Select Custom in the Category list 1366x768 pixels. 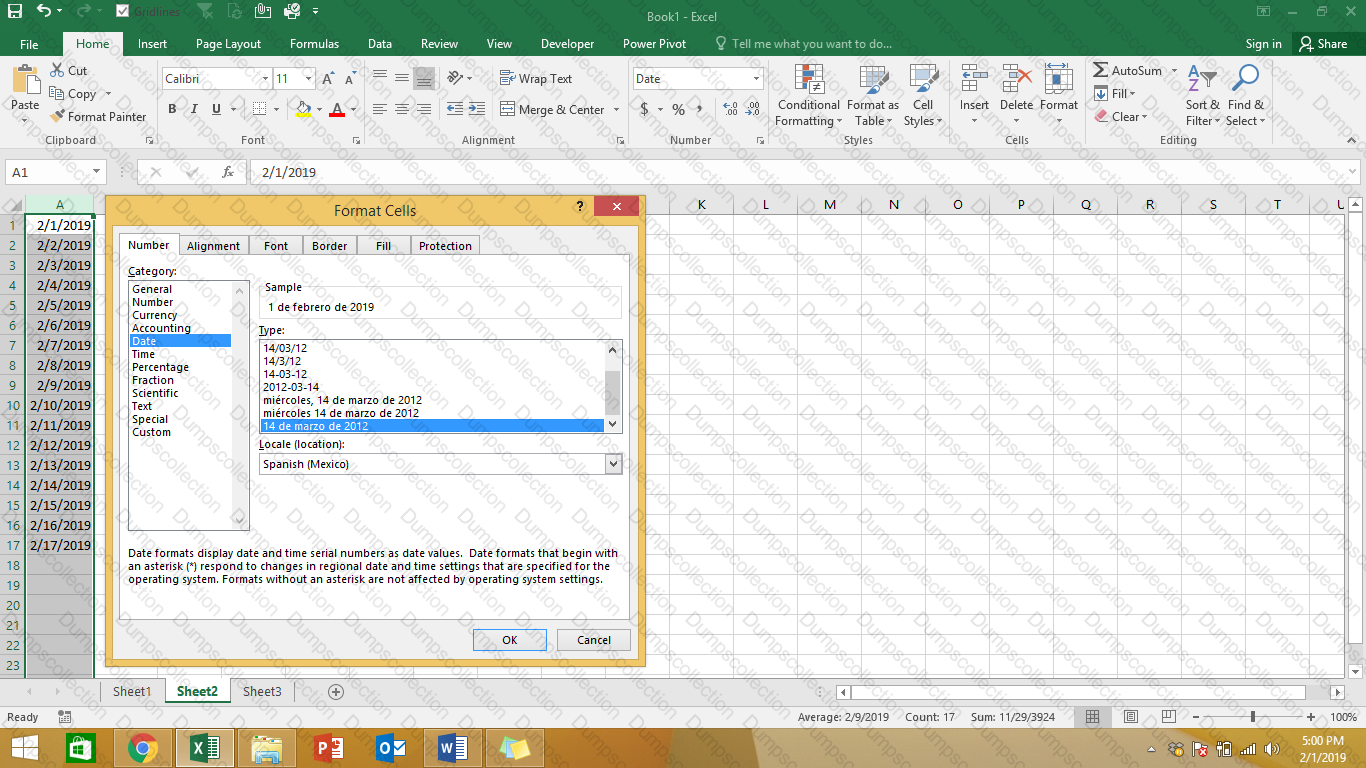151,432
